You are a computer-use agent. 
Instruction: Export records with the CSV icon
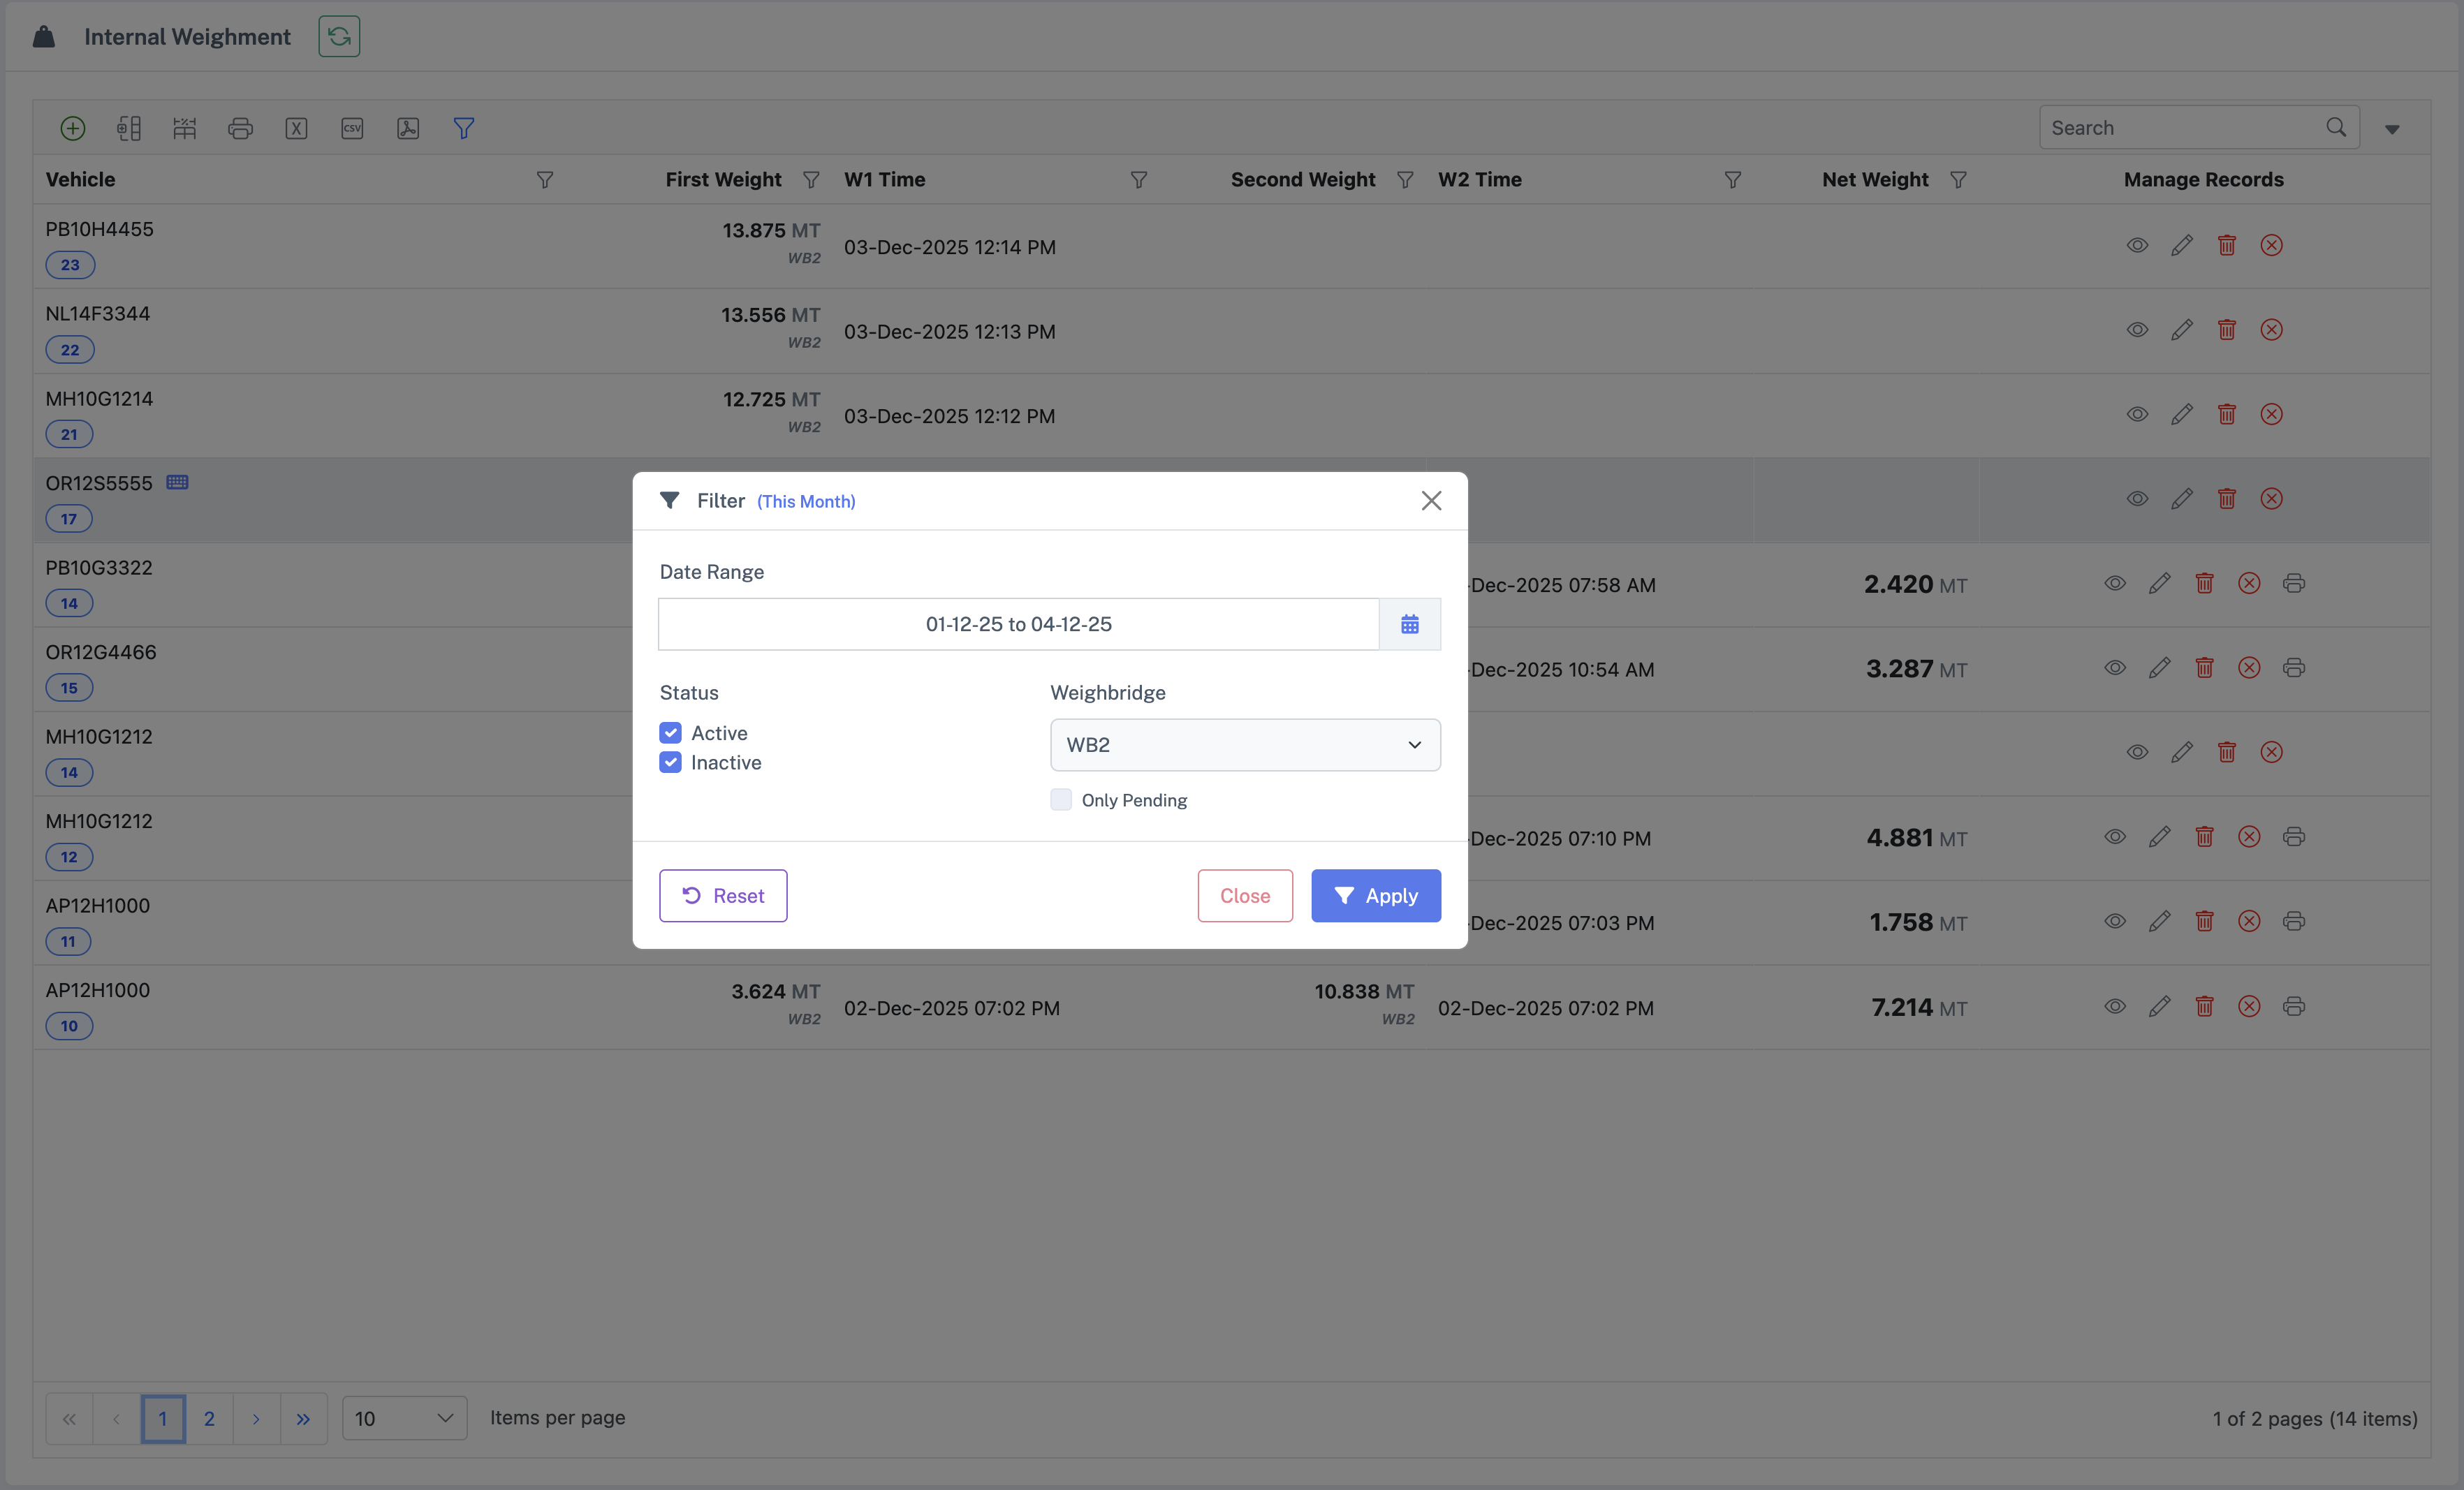[x=352, y=128]
